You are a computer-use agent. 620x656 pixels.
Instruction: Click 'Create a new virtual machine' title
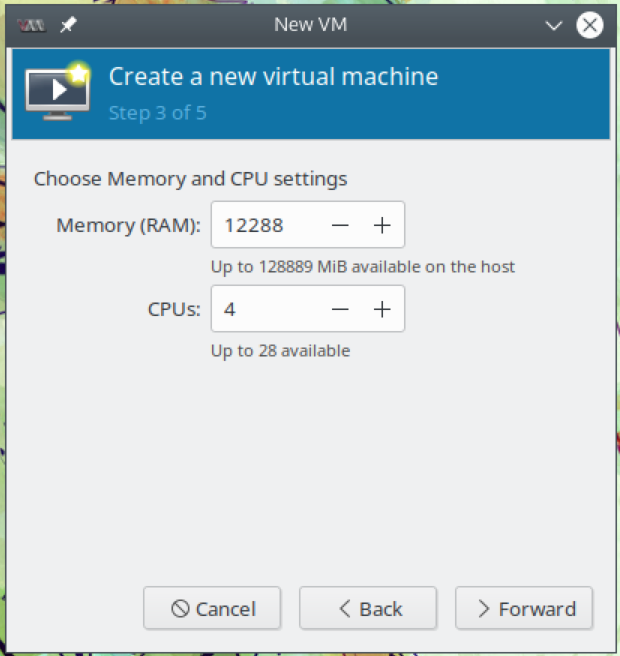[274, 77]
